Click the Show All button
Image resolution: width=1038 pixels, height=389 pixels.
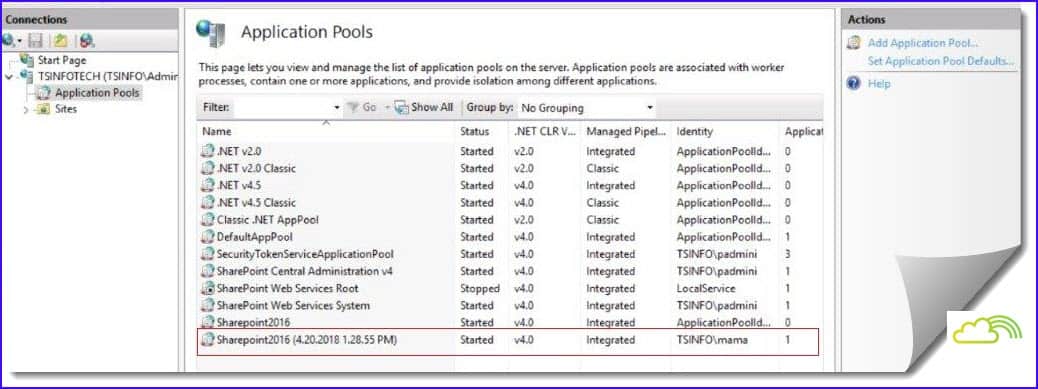click(424, 107)
